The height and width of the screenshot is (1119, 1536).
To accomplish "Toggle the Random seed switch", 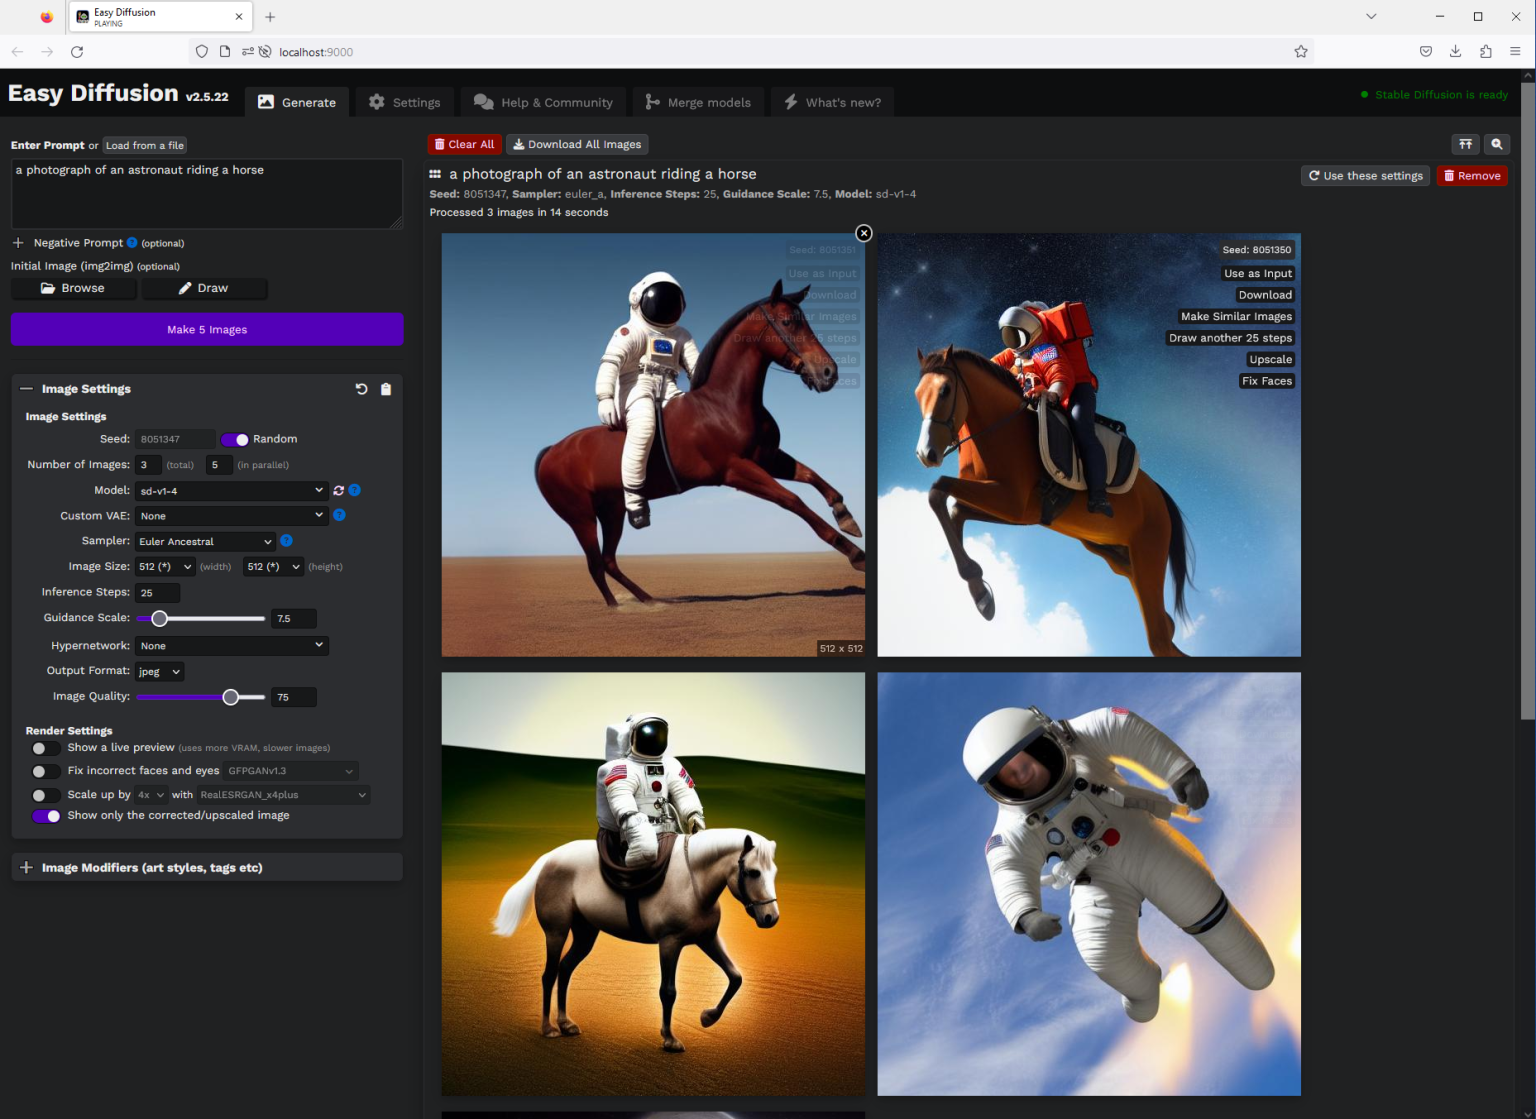I will (x=235, y=440).
